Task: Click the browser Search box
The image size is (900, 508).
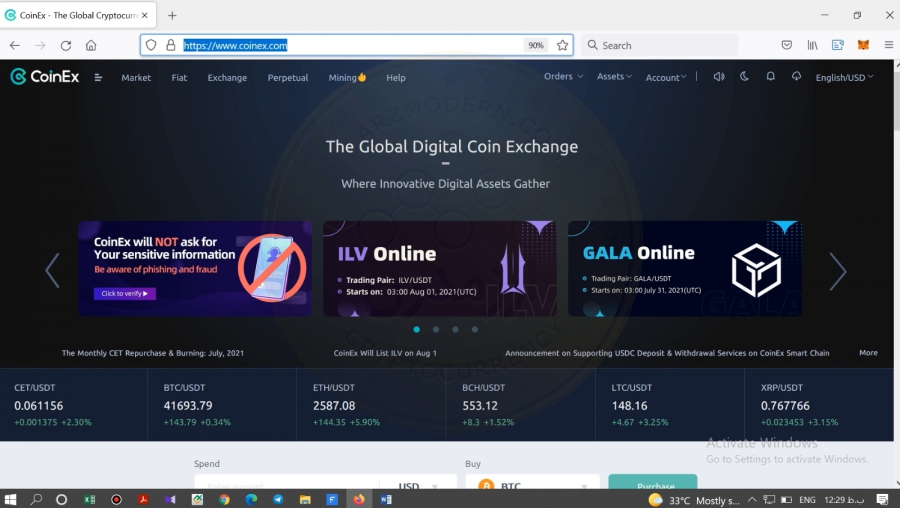Action: (659, 45)
